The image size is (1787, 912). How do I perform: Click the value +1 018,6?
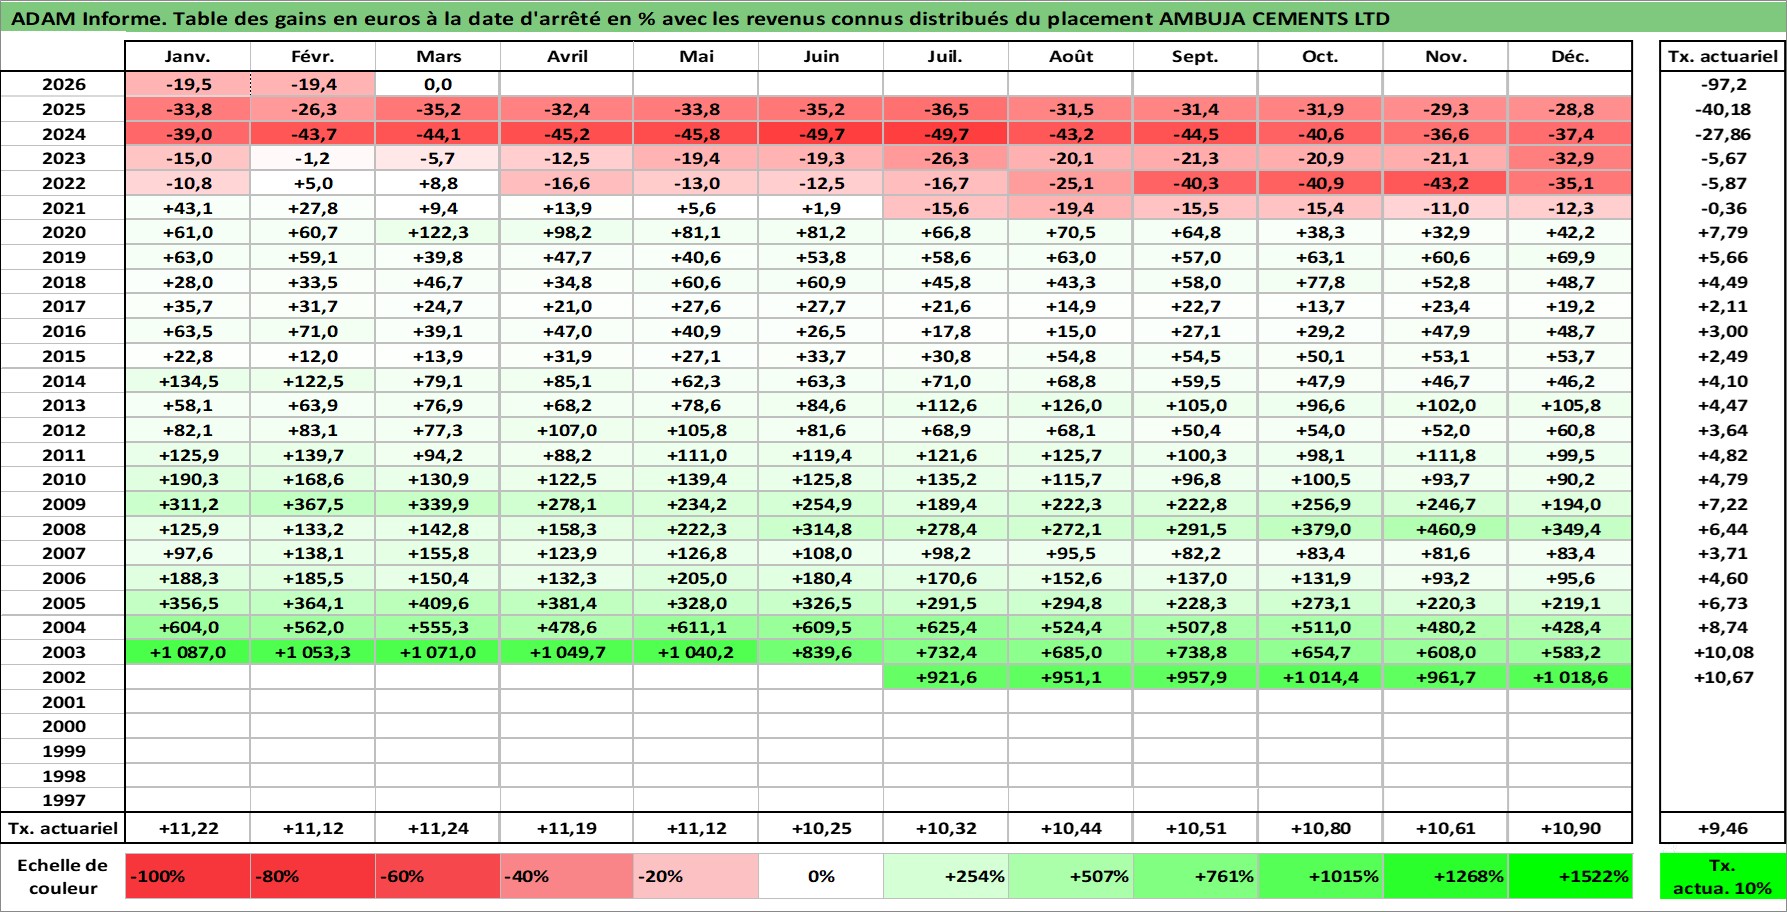(1570, 677)
